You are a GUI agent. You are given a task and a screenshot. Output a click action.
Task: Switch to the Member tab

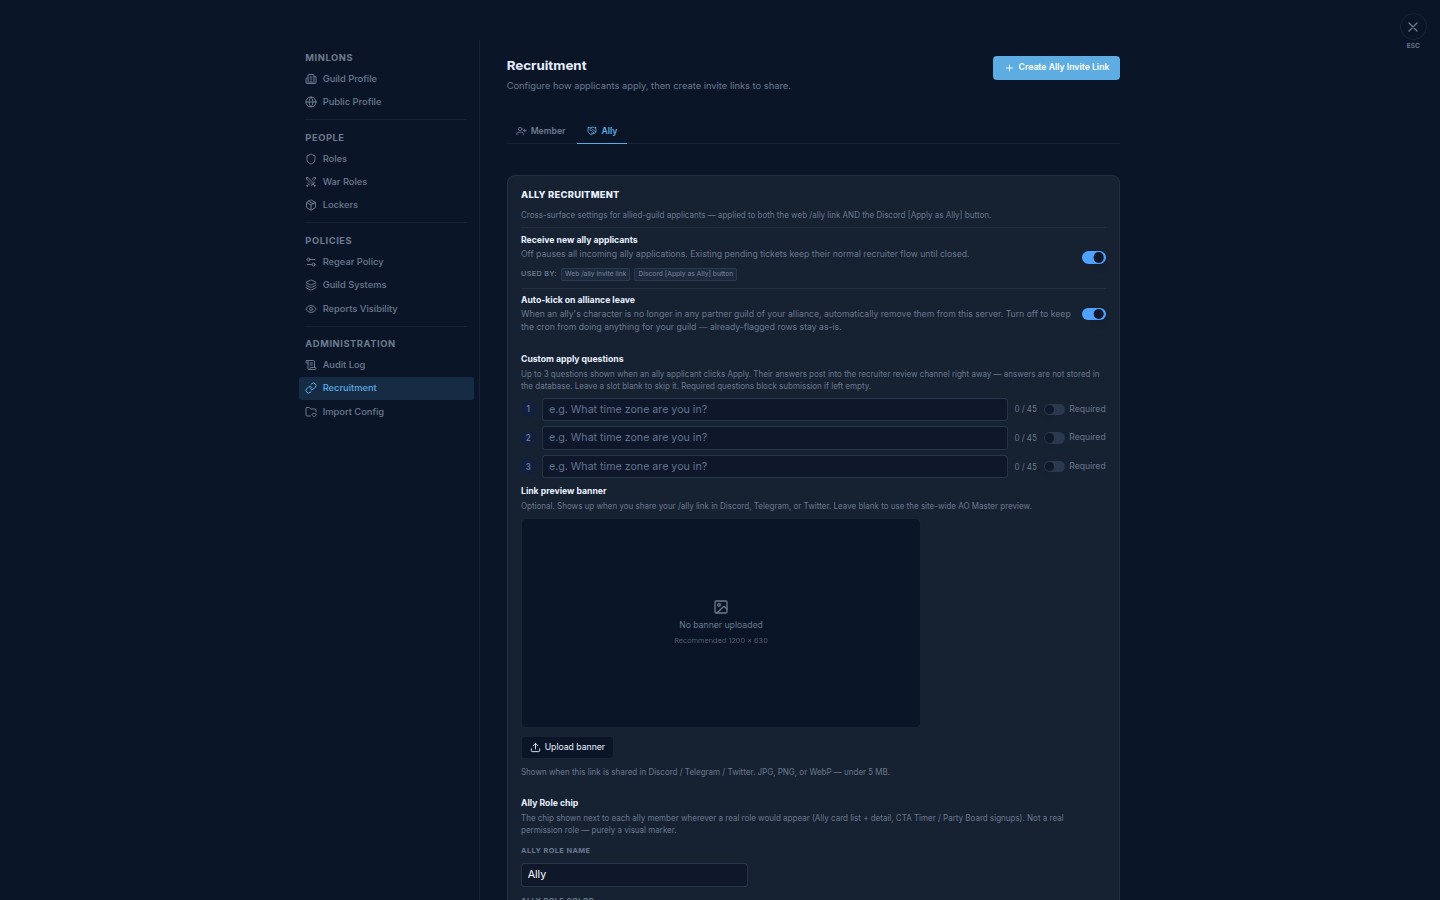541,131
